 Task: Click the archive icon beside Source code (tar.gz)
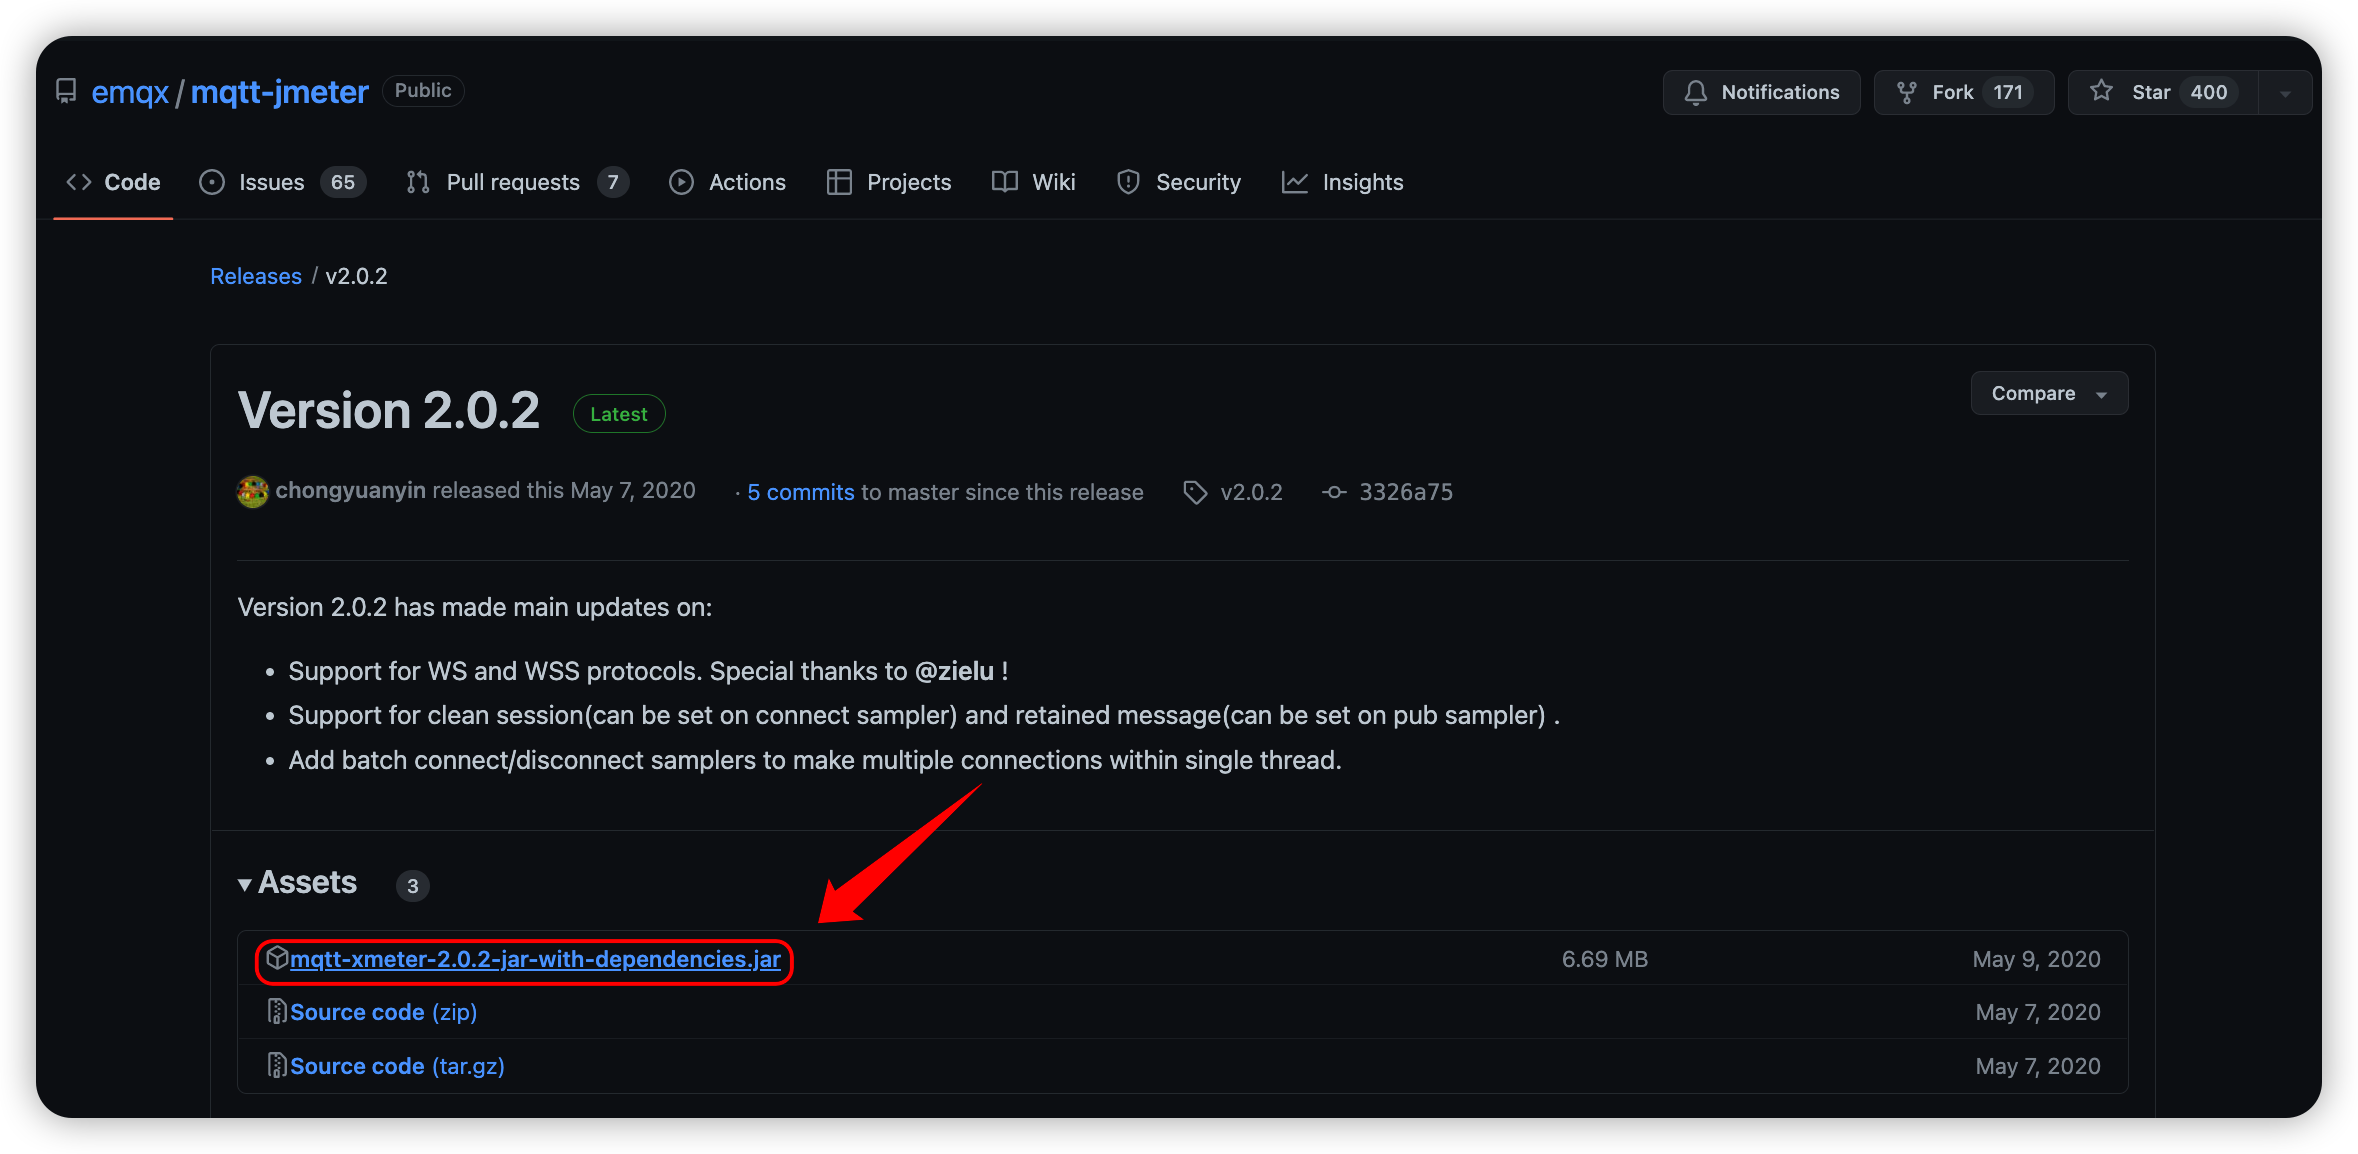[x=277, y=1066]
